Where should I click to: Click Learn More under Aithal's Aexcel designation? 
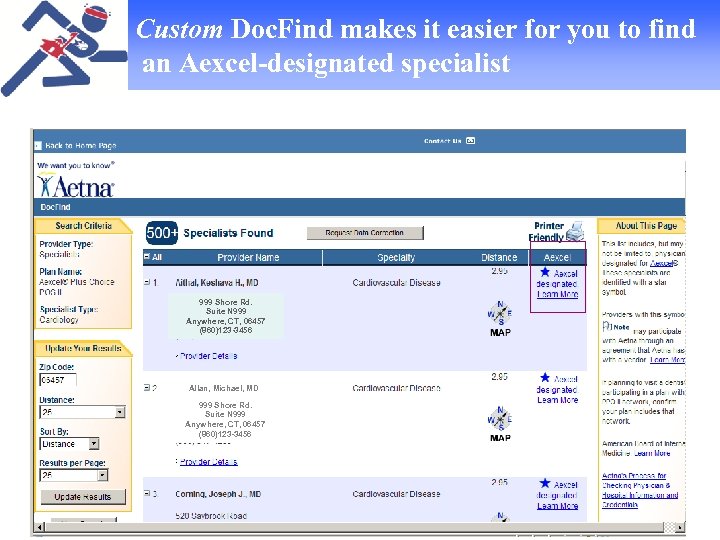[557, 294]
